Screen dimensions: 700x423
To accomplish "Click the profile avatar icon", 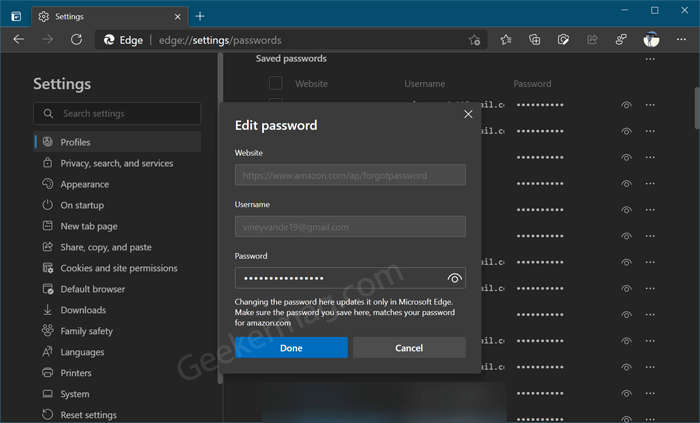I will [x=651, y=40].
